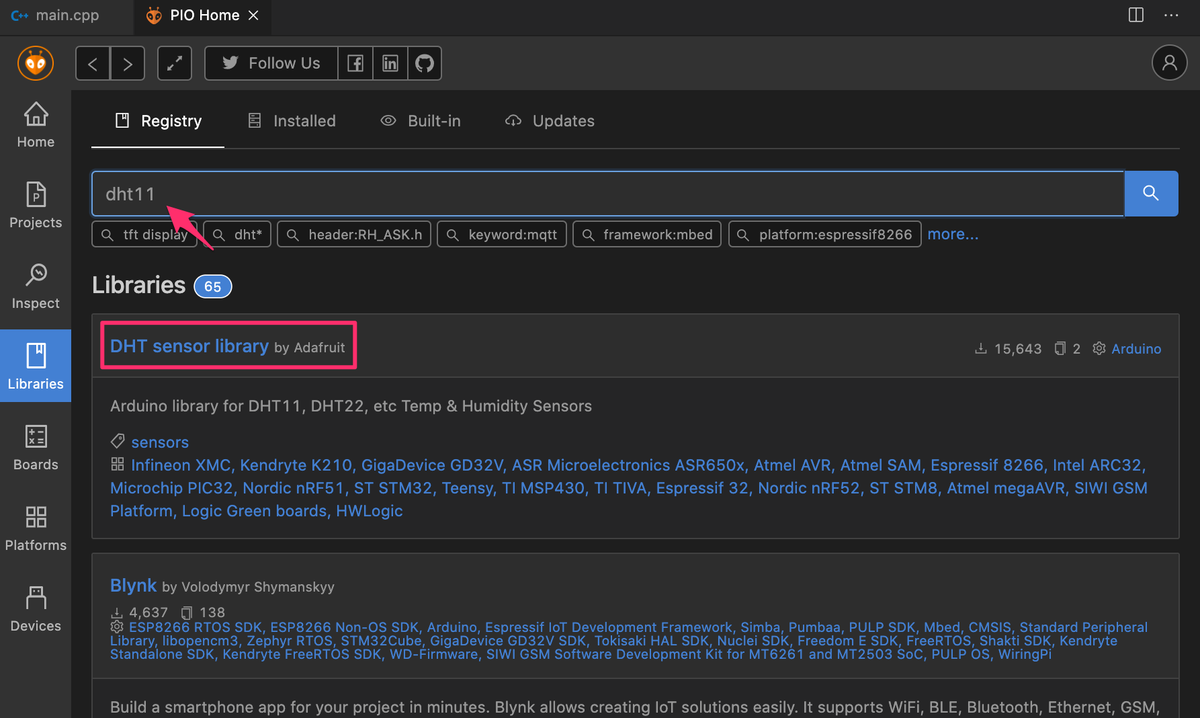The image size is (1200, 718).
Task: Click the Libraries count badge 65
Action: pyautogui.click(x=213, y=286)
